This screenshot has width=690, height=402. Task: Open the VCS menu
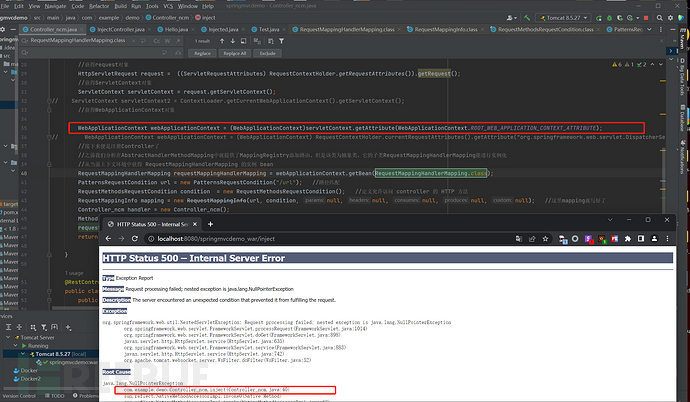click(168, 6)
